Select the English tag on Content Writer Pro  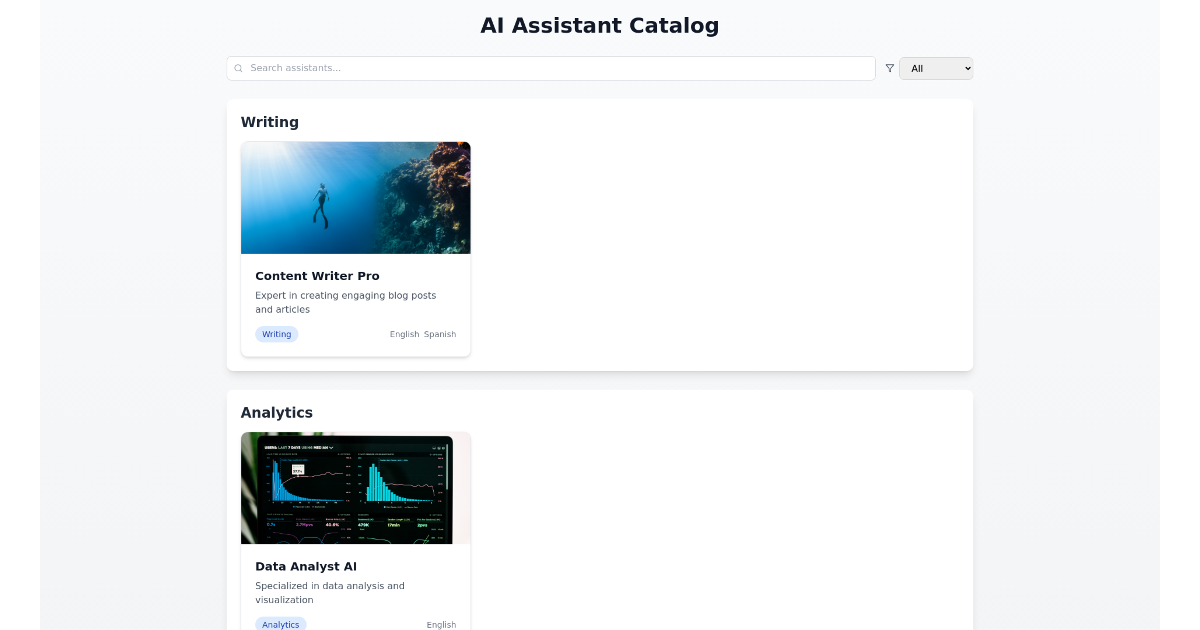(404, 334)
